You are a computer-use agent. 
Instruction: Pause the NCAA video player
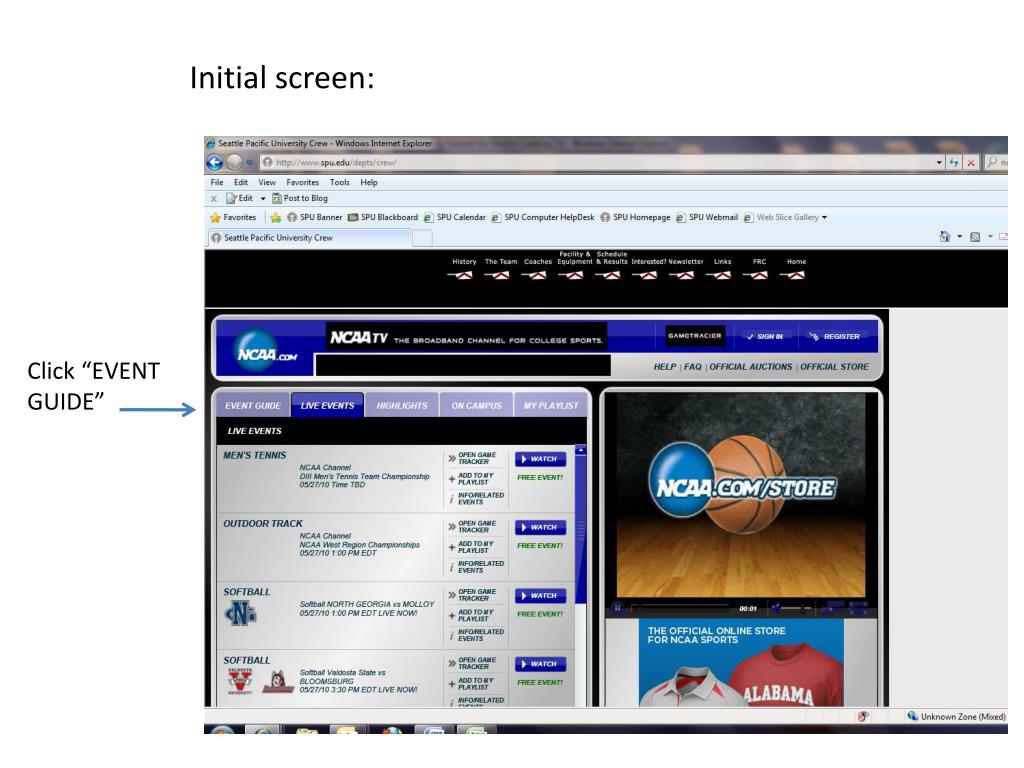pos(617,608)
